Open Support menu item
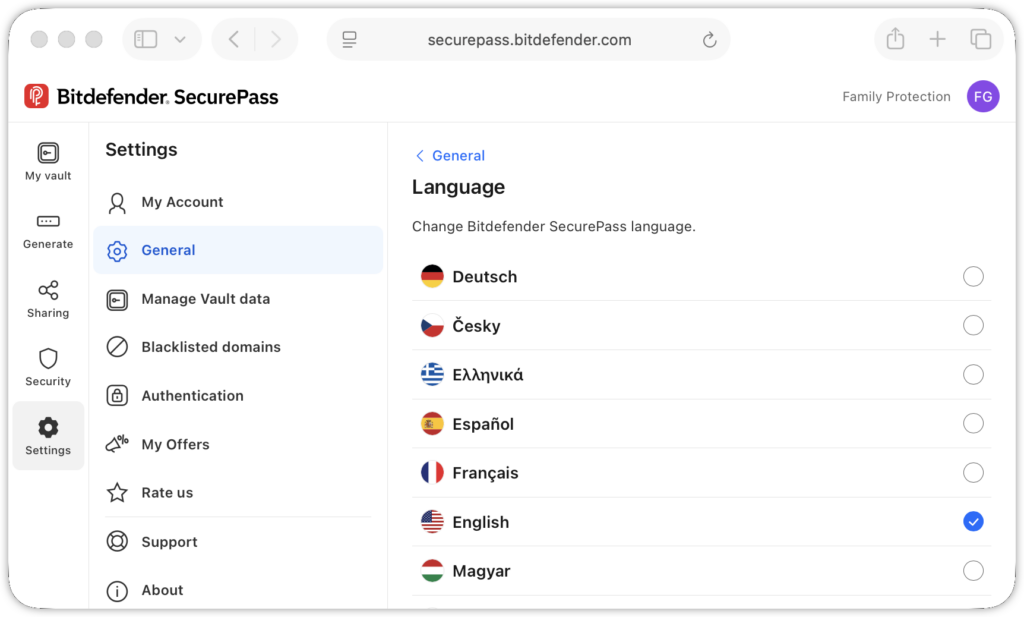1024x617 pixels. pyautogui.click(x=238, y=542)
